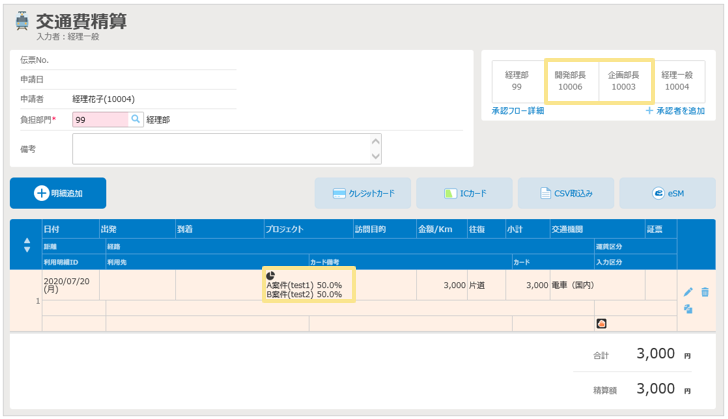Open the 承認フロー詳細 link
This screenshot has height=419, width=728.
click(518, 111)
